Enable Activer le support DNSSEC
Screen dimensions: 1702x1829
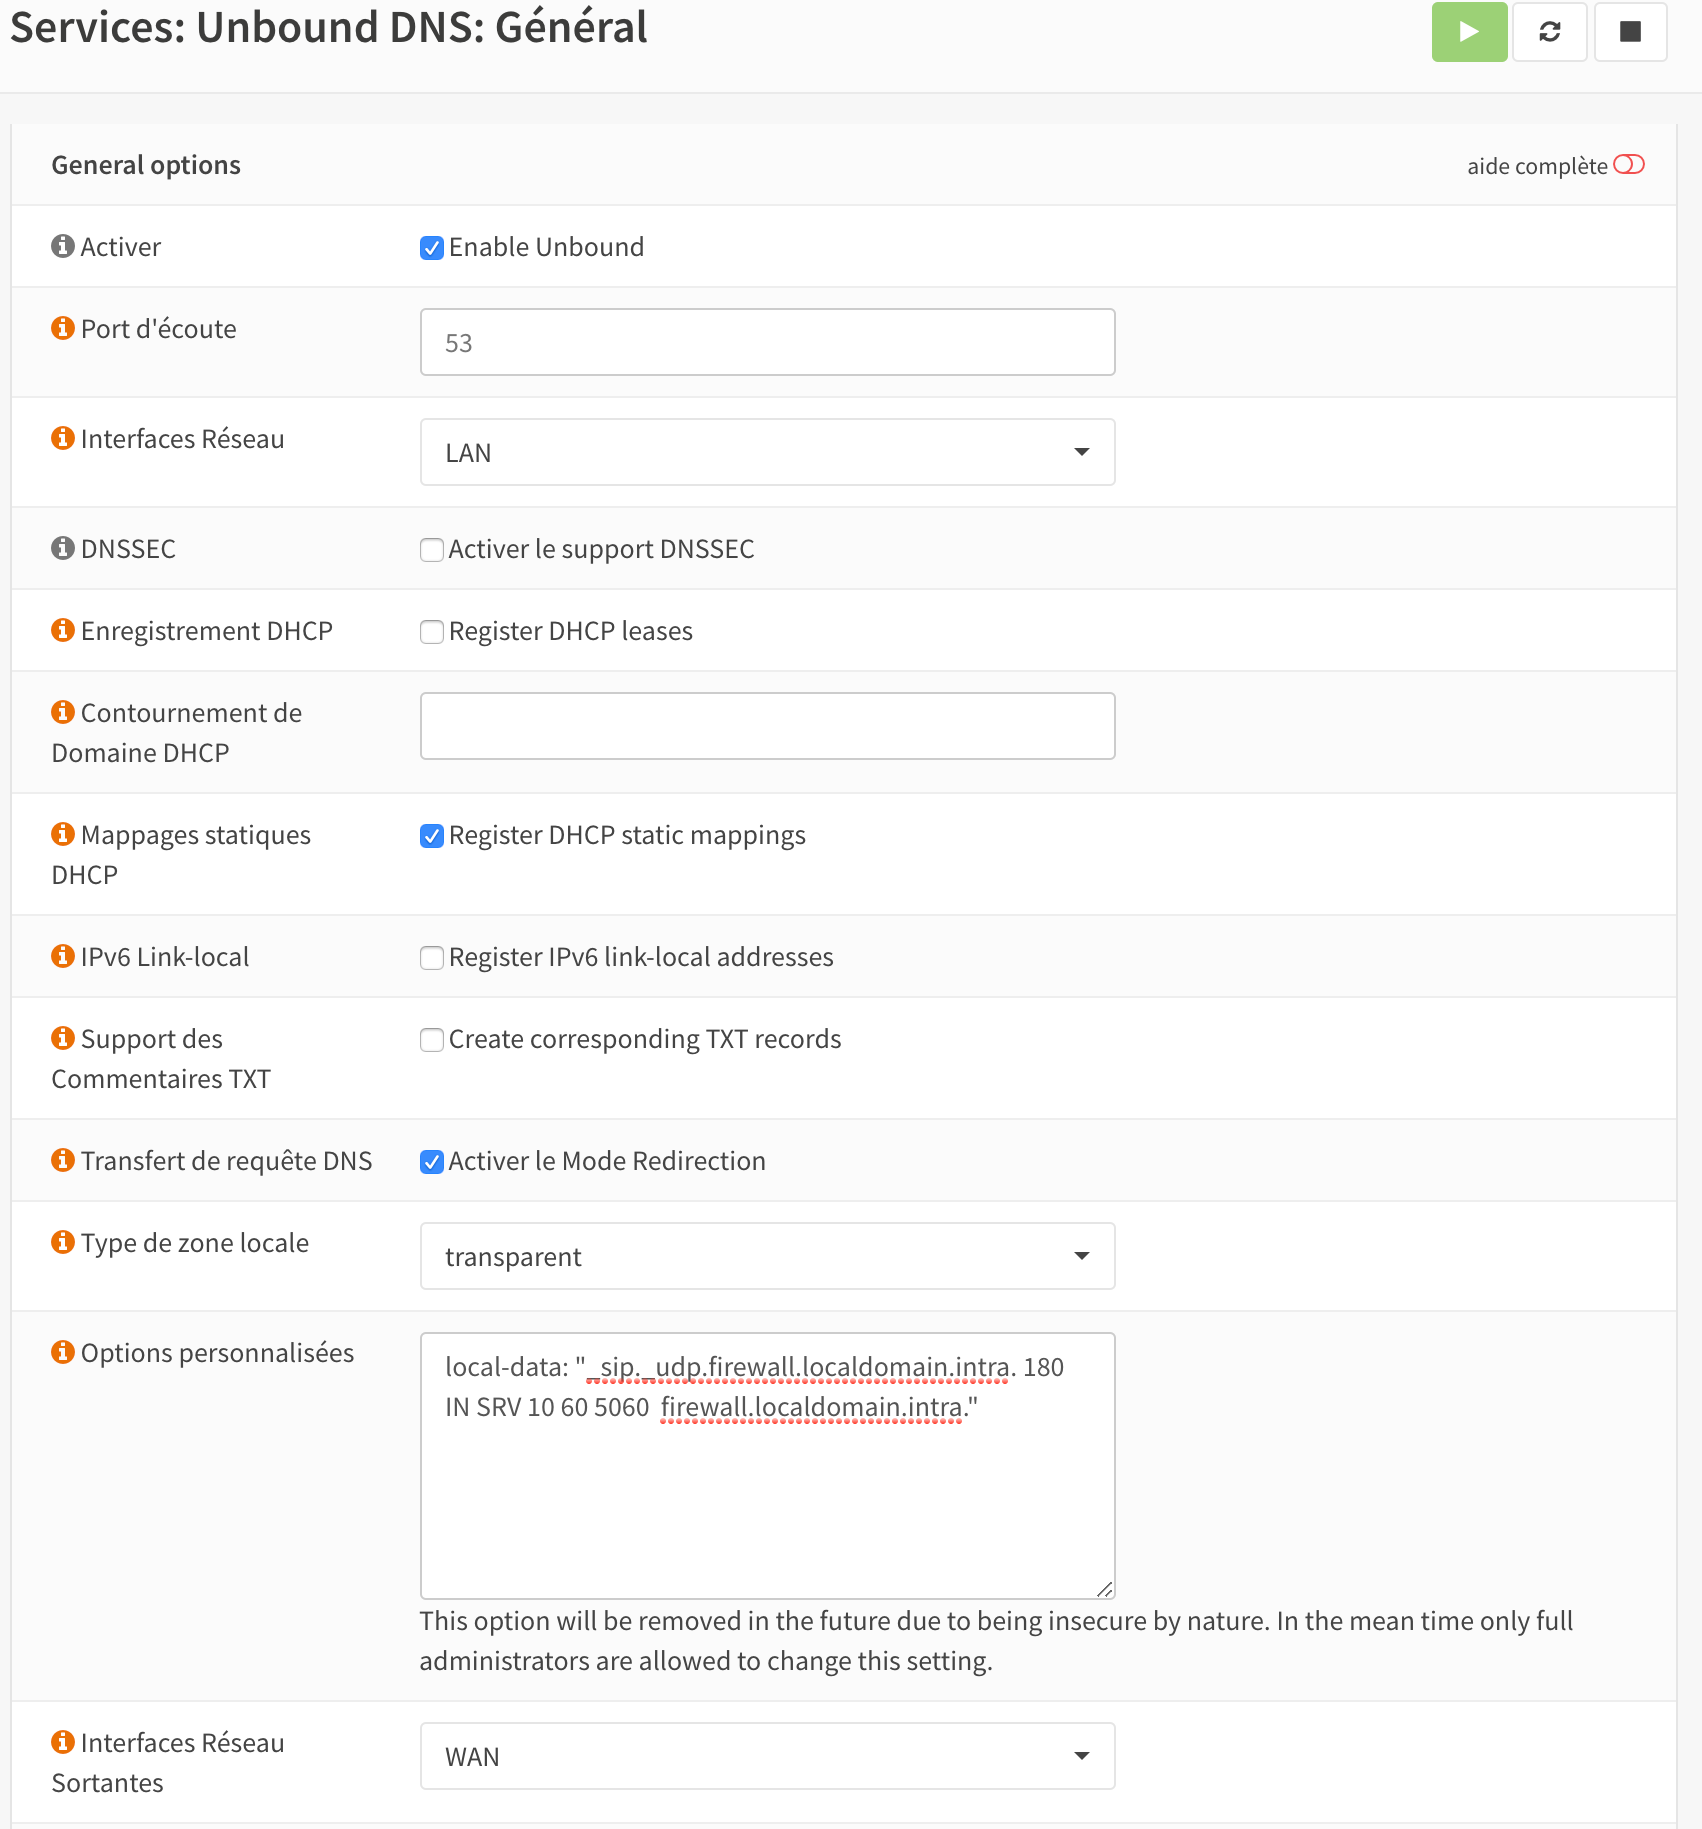coord(432,550)
